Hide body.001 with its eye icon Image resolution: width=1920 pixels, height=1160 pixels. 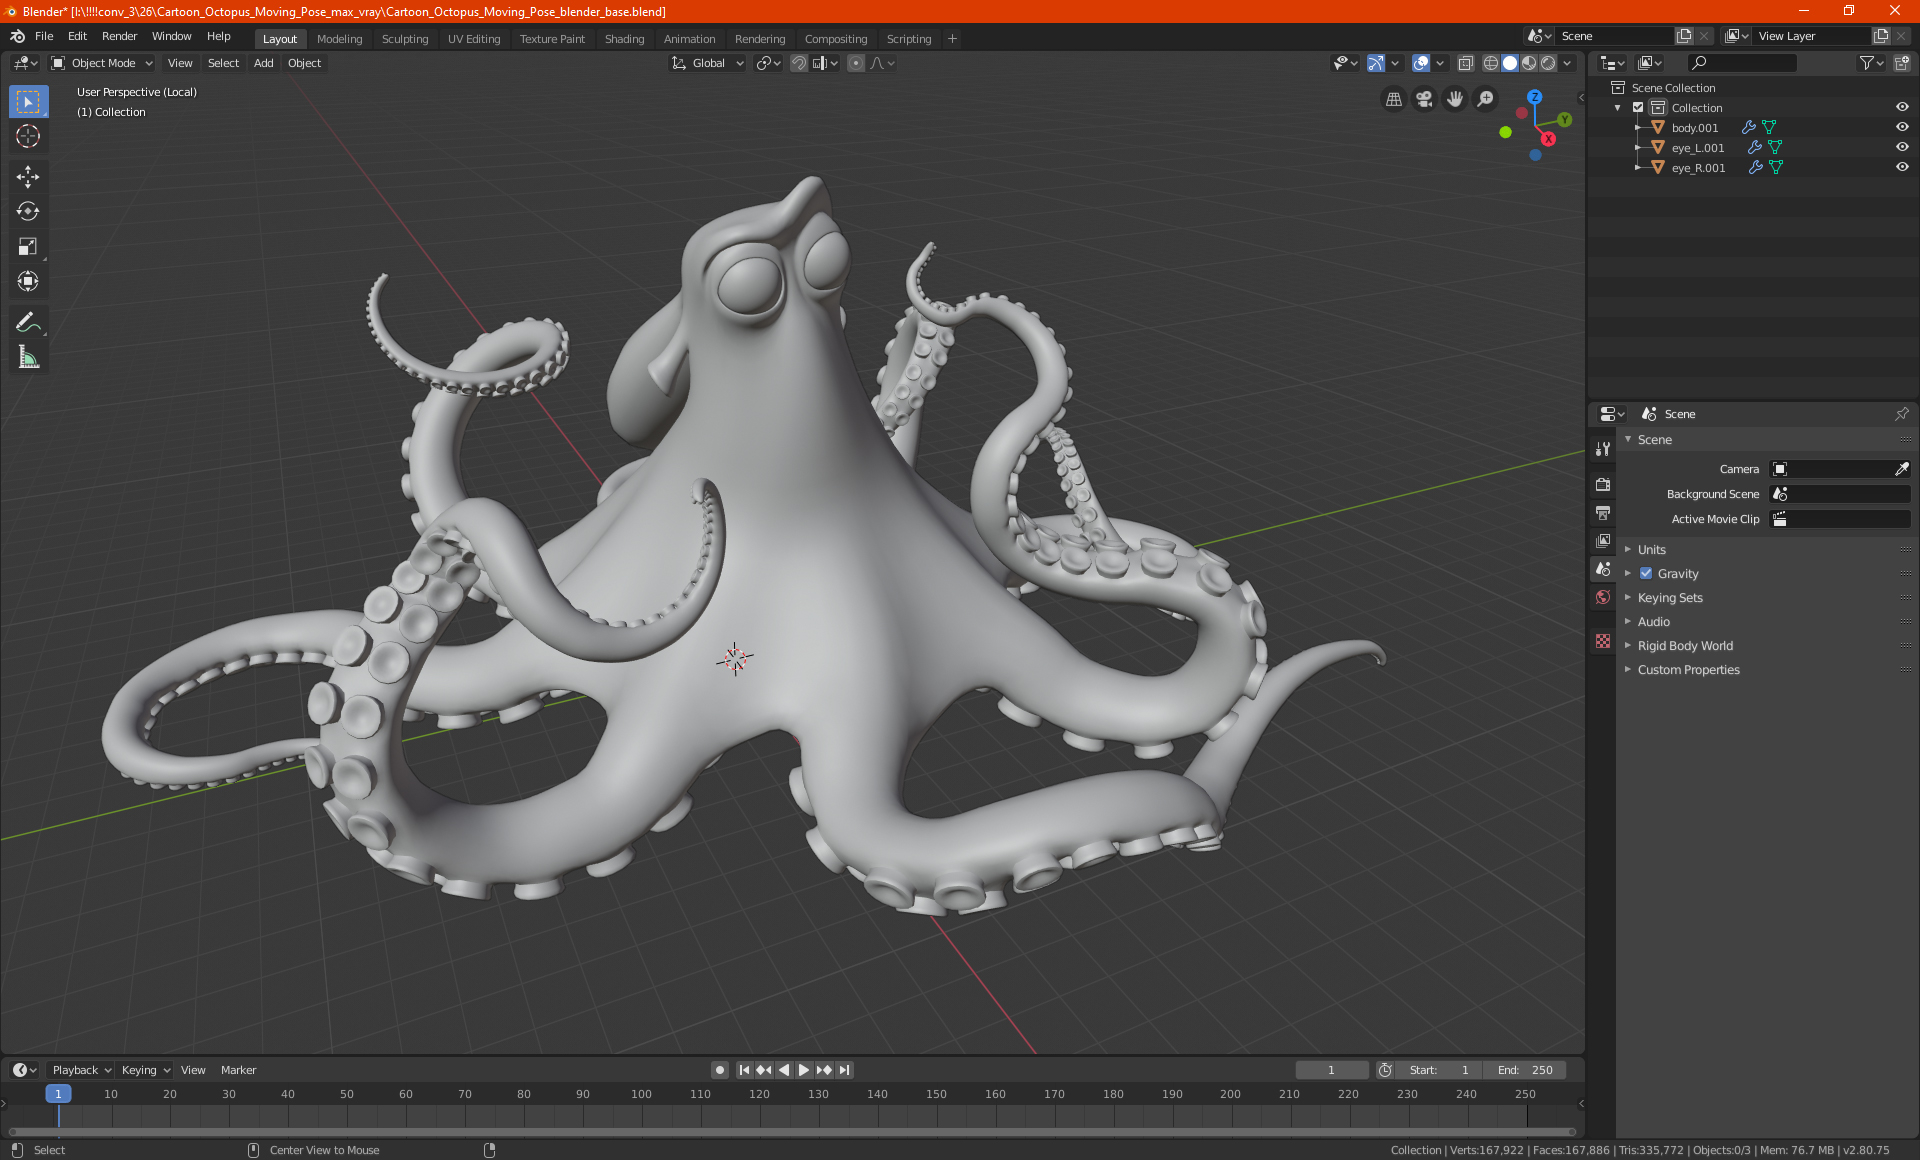coord(1901,127)
